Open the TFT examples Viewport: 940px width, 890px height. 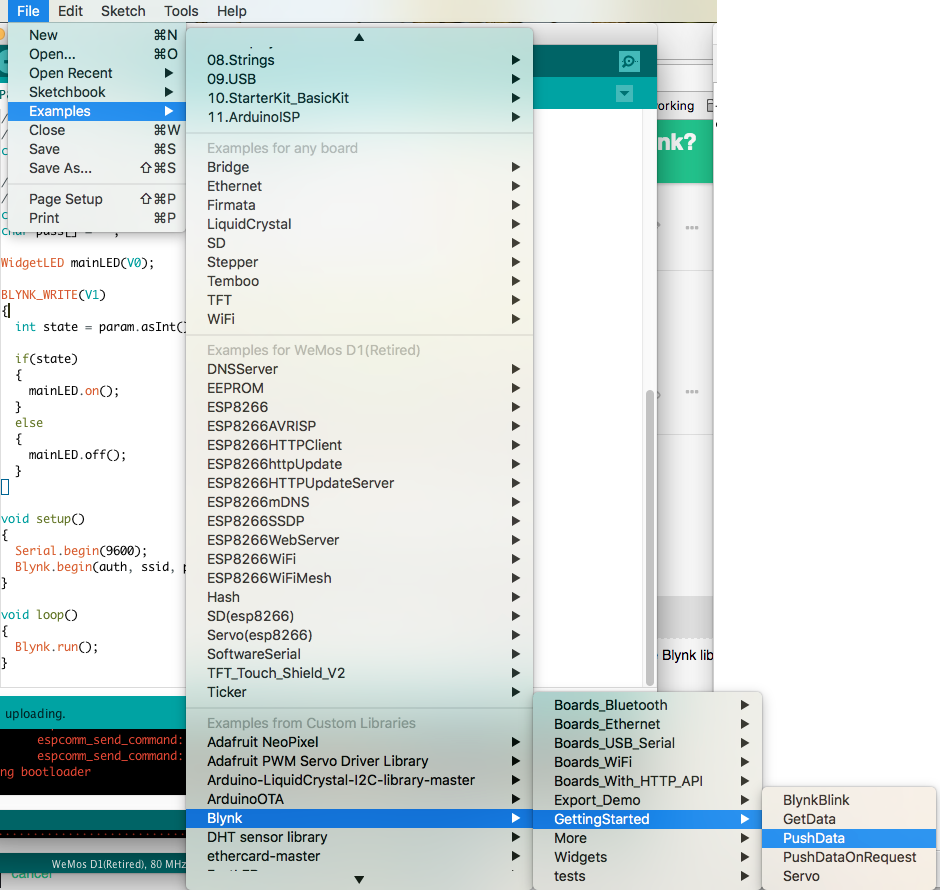click(359, 300)
